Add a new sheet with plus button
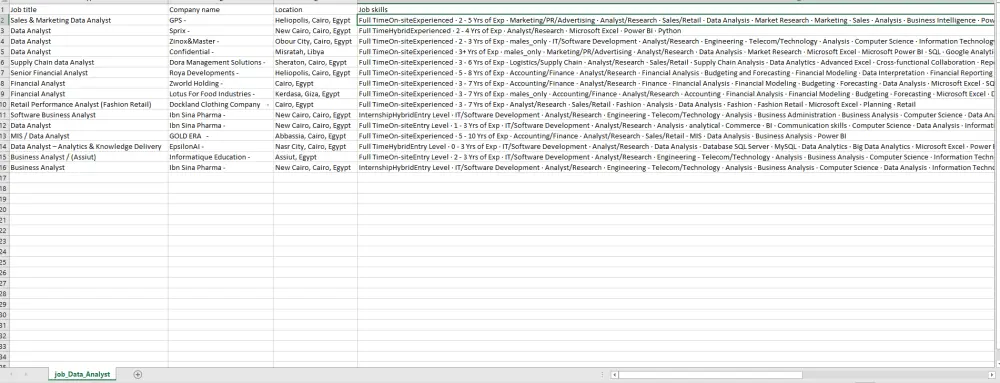This screenshot has width=1000, height=383. point(138,375)
